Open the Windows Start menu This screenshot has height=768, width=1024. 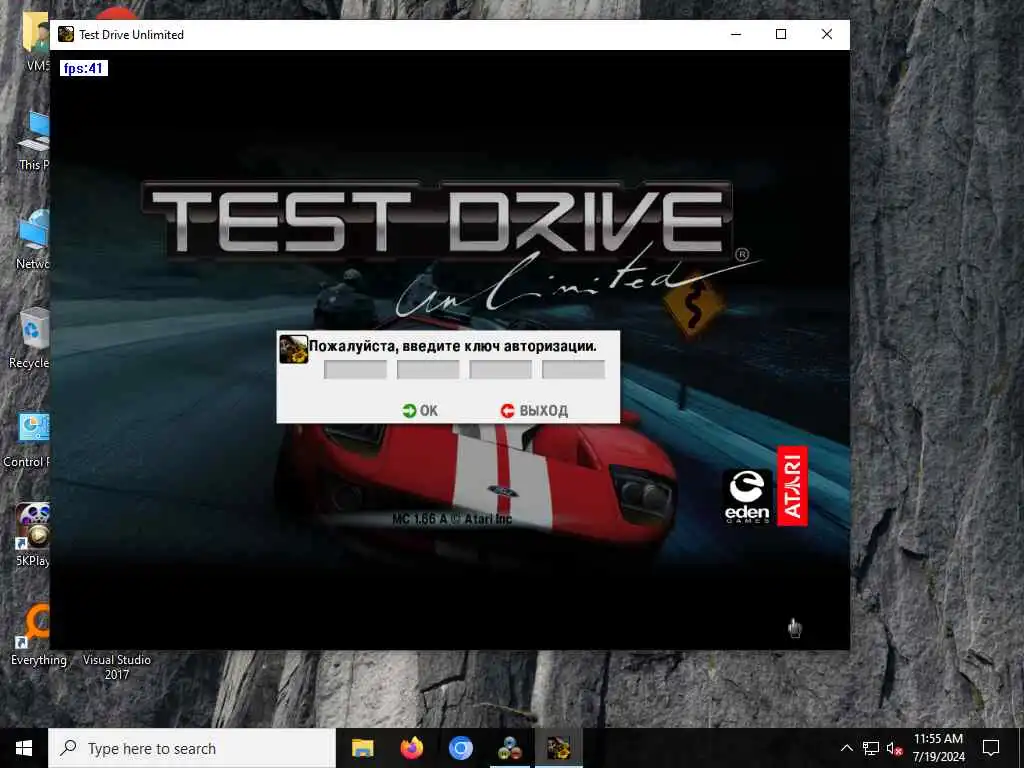24,748
